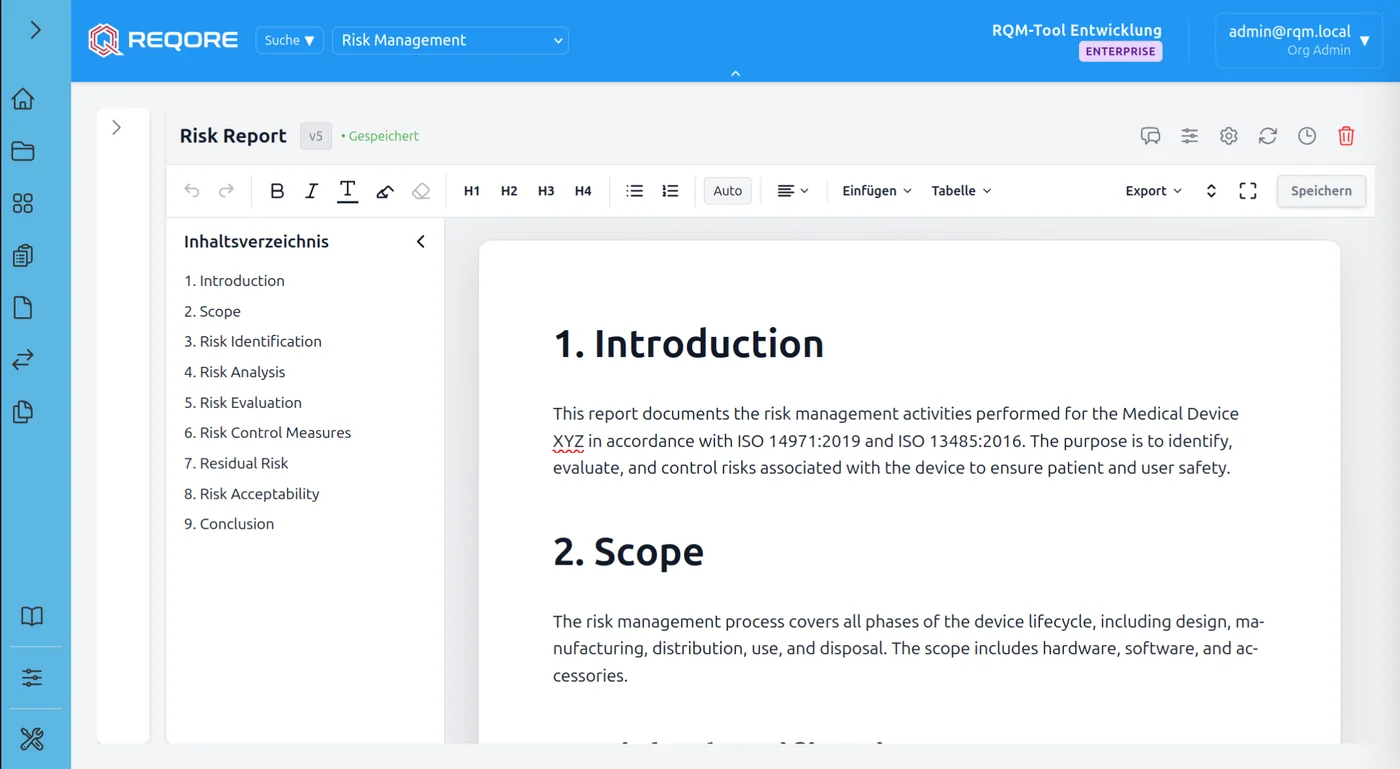The height and width of the screenshot is (769, 1400).
Task: Open the book icon in the sidebar
Action: [x=32, y=616]
